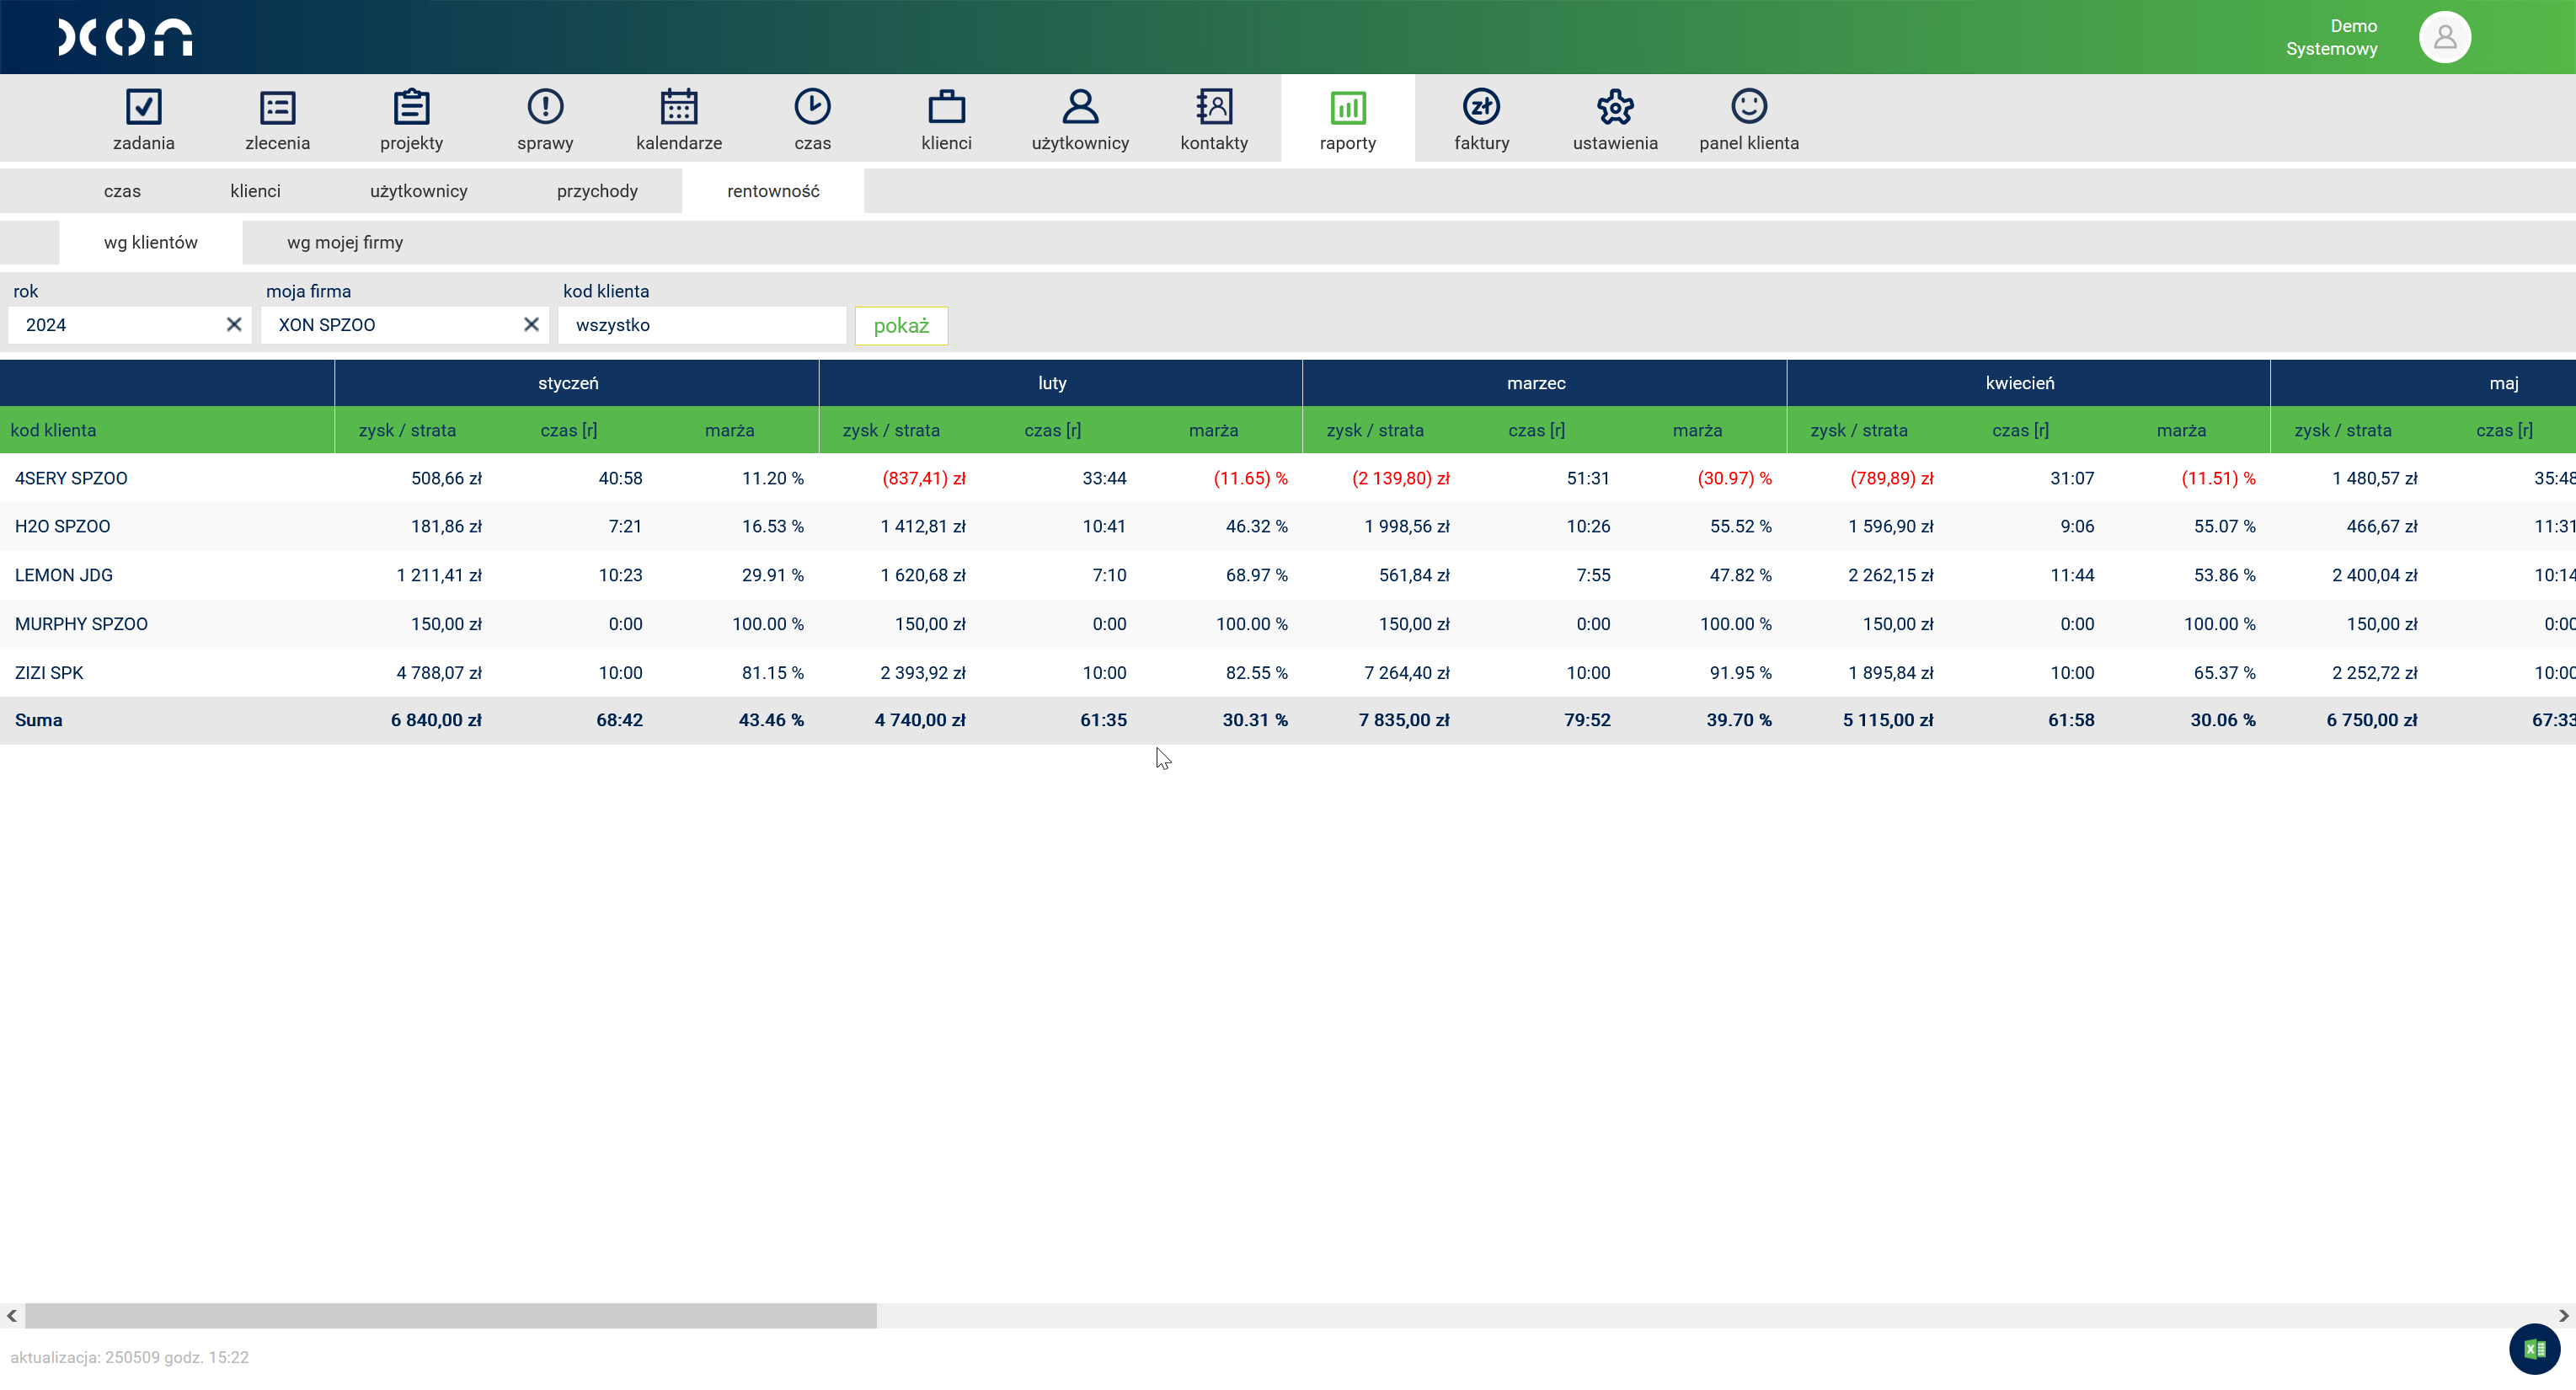2576x1390 pixels.
Task: Select the MURPHY luty margin 100.00 %
Action: tap(1252, 624)
